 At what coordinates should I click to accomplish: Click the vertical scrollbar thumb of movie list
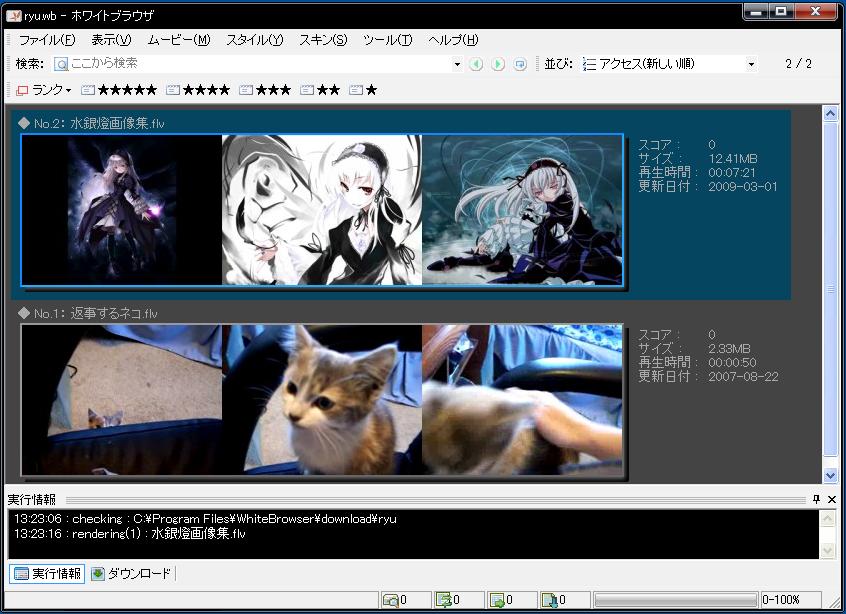click(x=830, y=289)
